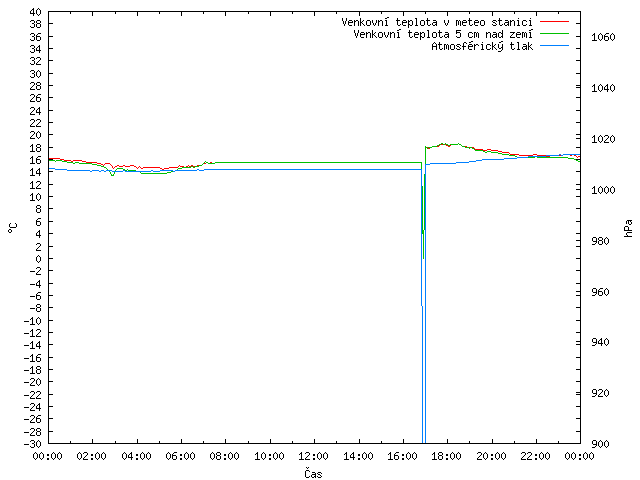Click the 1040 pressure axis label
Viewport: 640px width, 480px height.
pos(603,88)
